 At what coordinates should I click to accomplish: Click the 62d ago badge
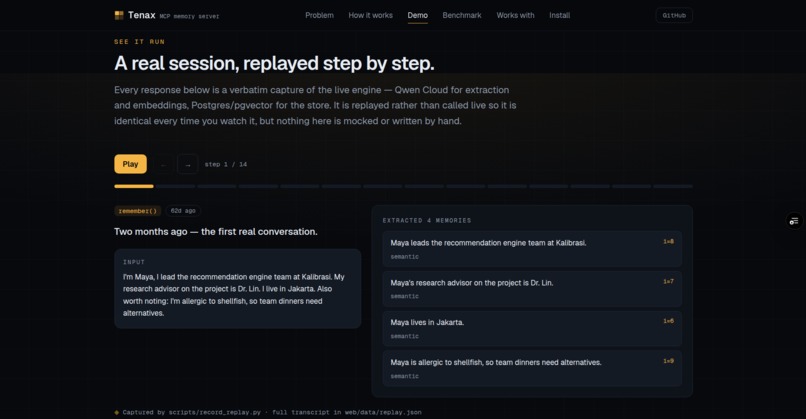click(183, 211)
